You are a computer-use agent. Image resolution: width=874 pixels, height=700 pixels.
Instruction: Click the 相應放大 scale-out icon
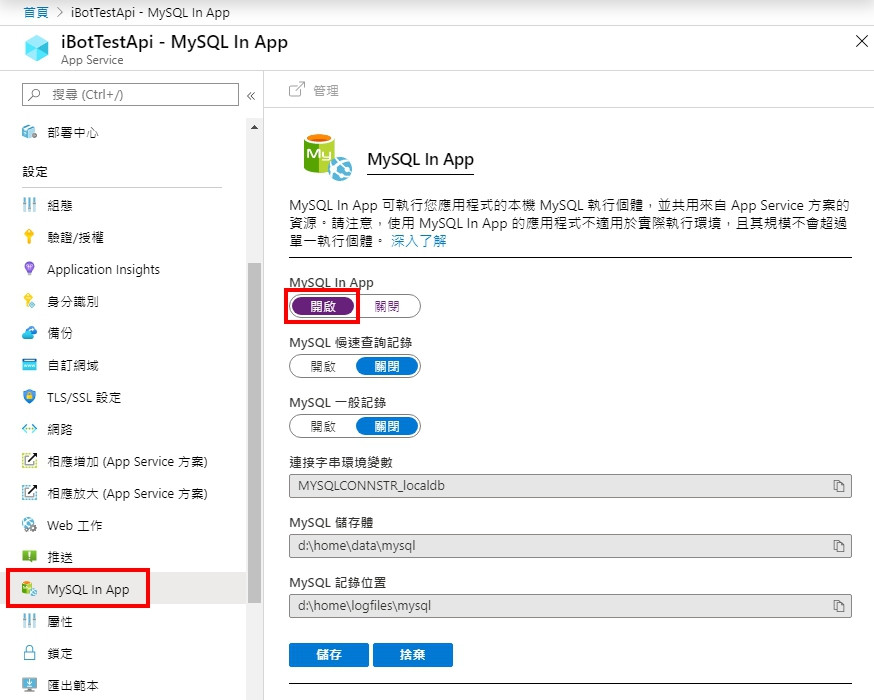pyautogui.click(x=29, y=493)
